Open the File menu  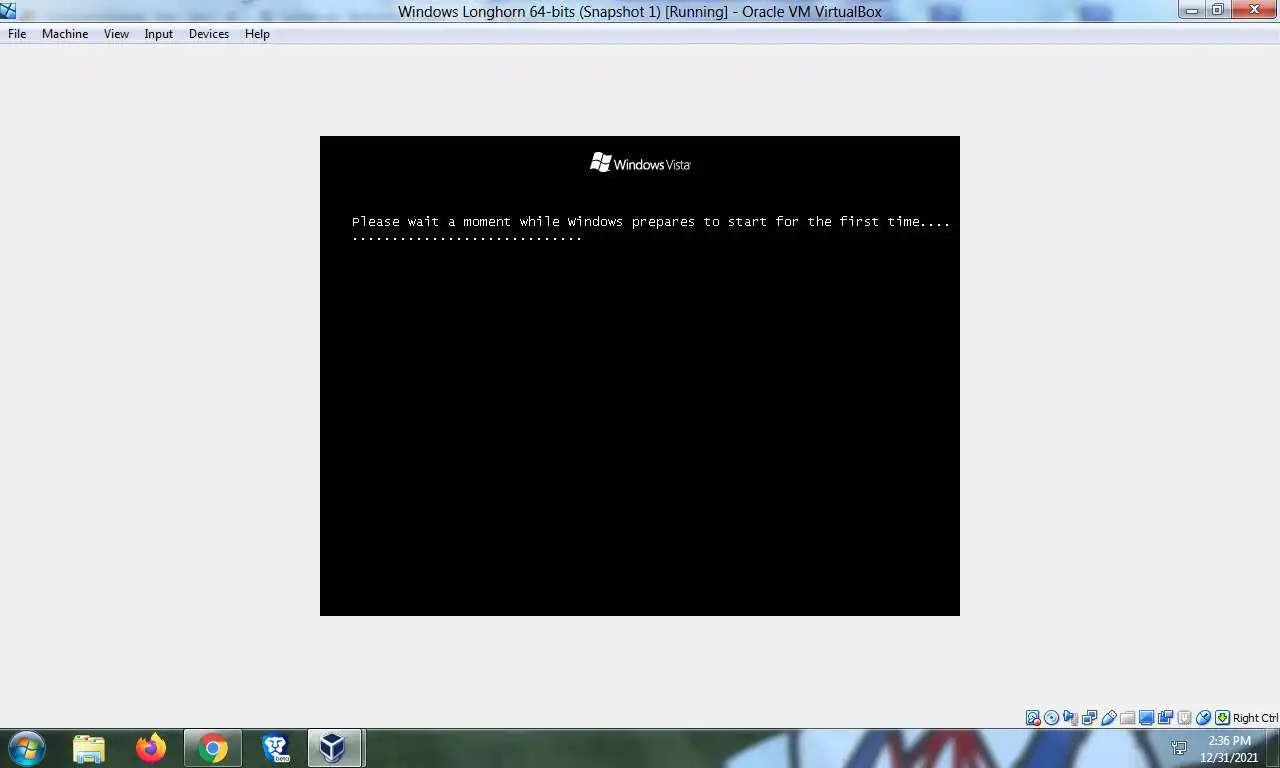(x=17, y=34)
